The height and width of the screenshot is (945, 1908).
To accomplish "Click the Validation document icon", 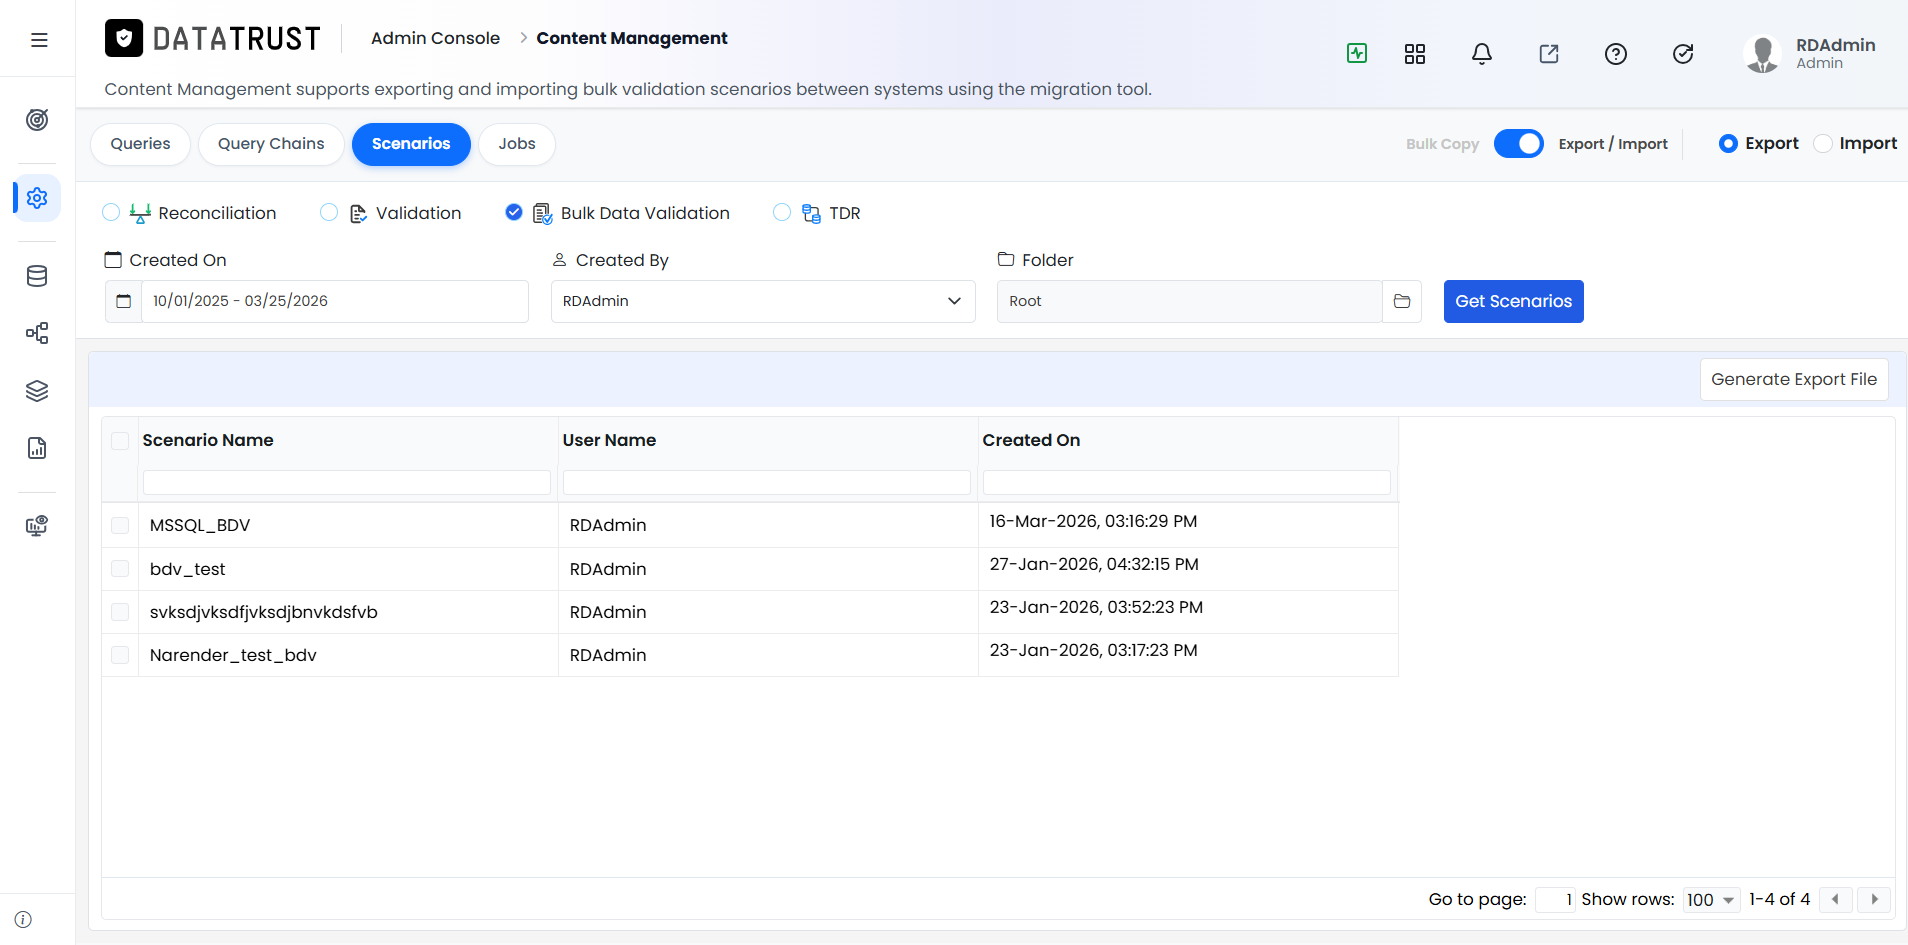I will (358, 213).
